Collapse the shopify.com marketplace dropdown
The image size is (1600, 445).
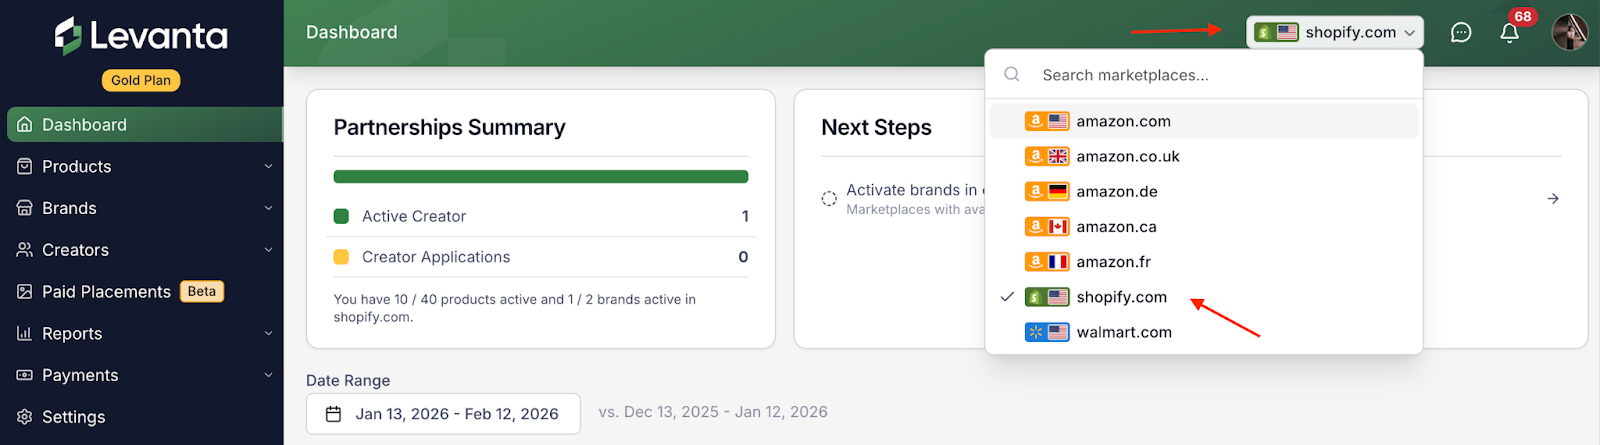point(1334,32)
